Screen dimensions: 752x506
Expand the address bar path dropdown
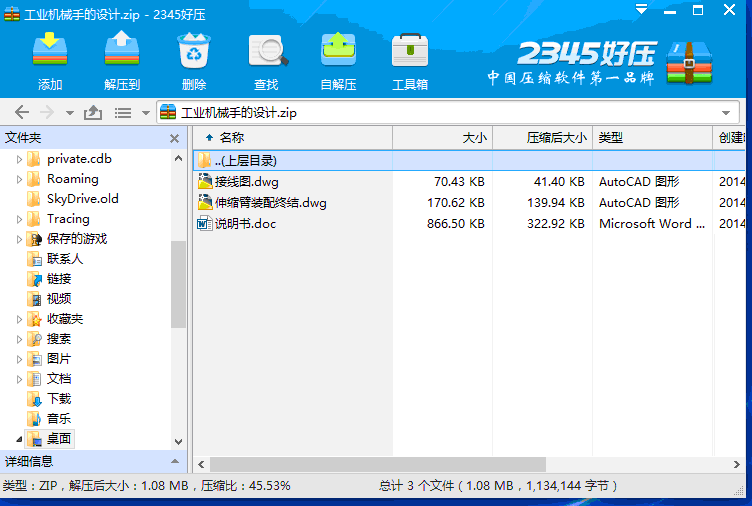(x=726, y=113)
